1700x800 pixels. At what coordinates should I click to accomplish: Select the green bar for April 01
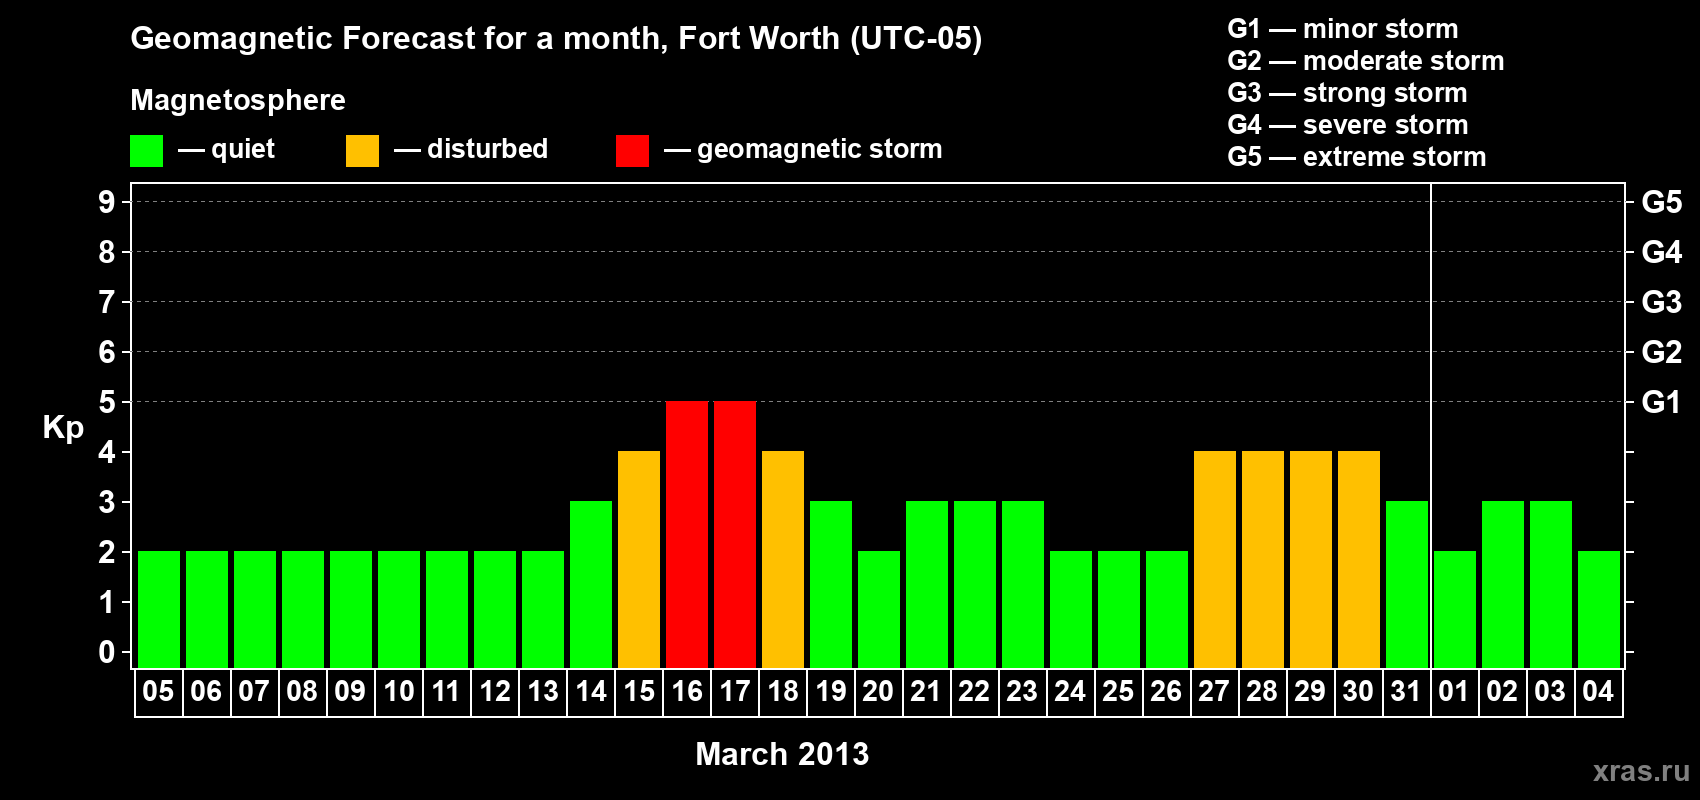pos(1455,609)
